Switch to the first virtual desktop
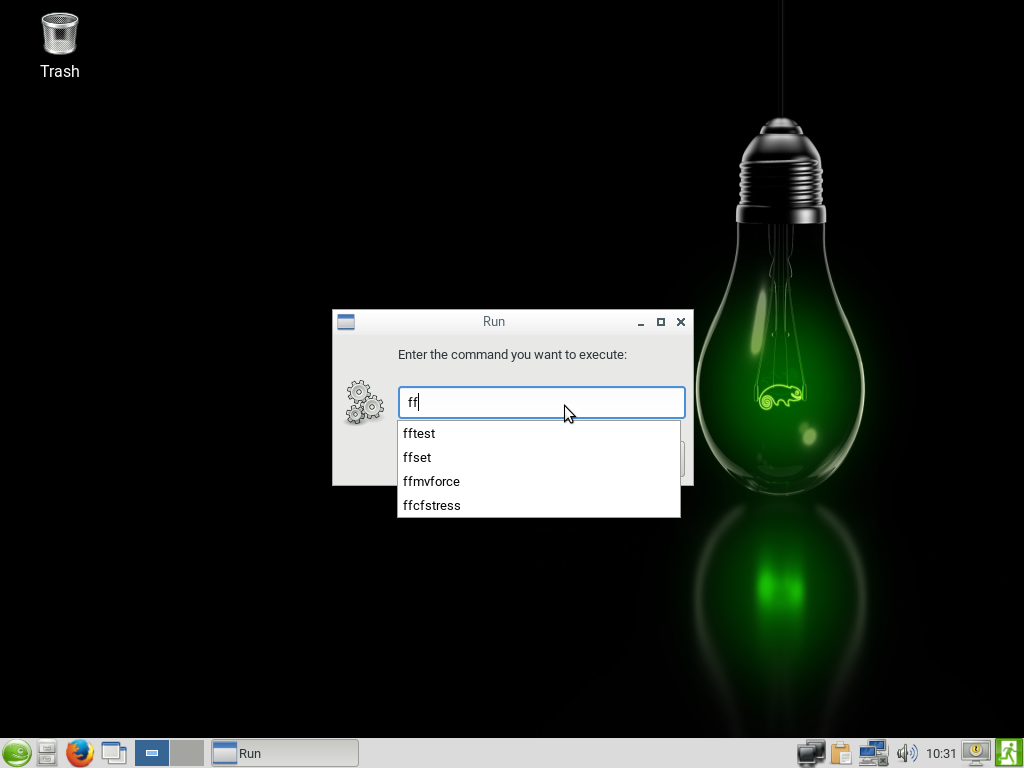The height and width of the screenshot is (768, 1024). coord(152,753)
